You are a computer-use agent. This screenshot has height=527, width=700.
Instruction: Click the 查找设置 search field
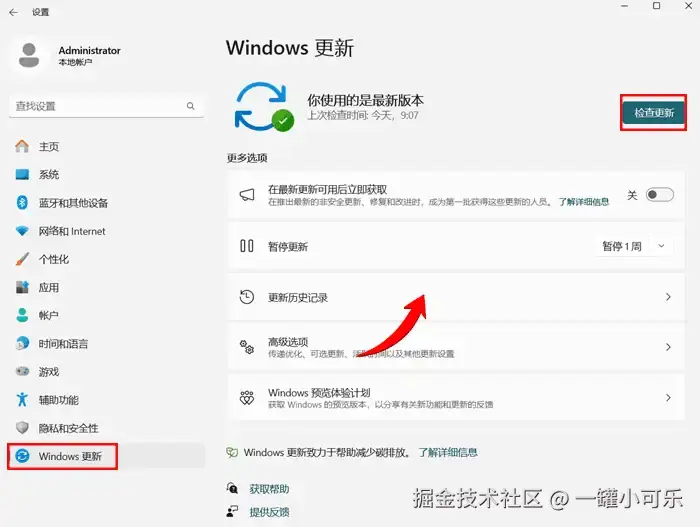point(106,106)
